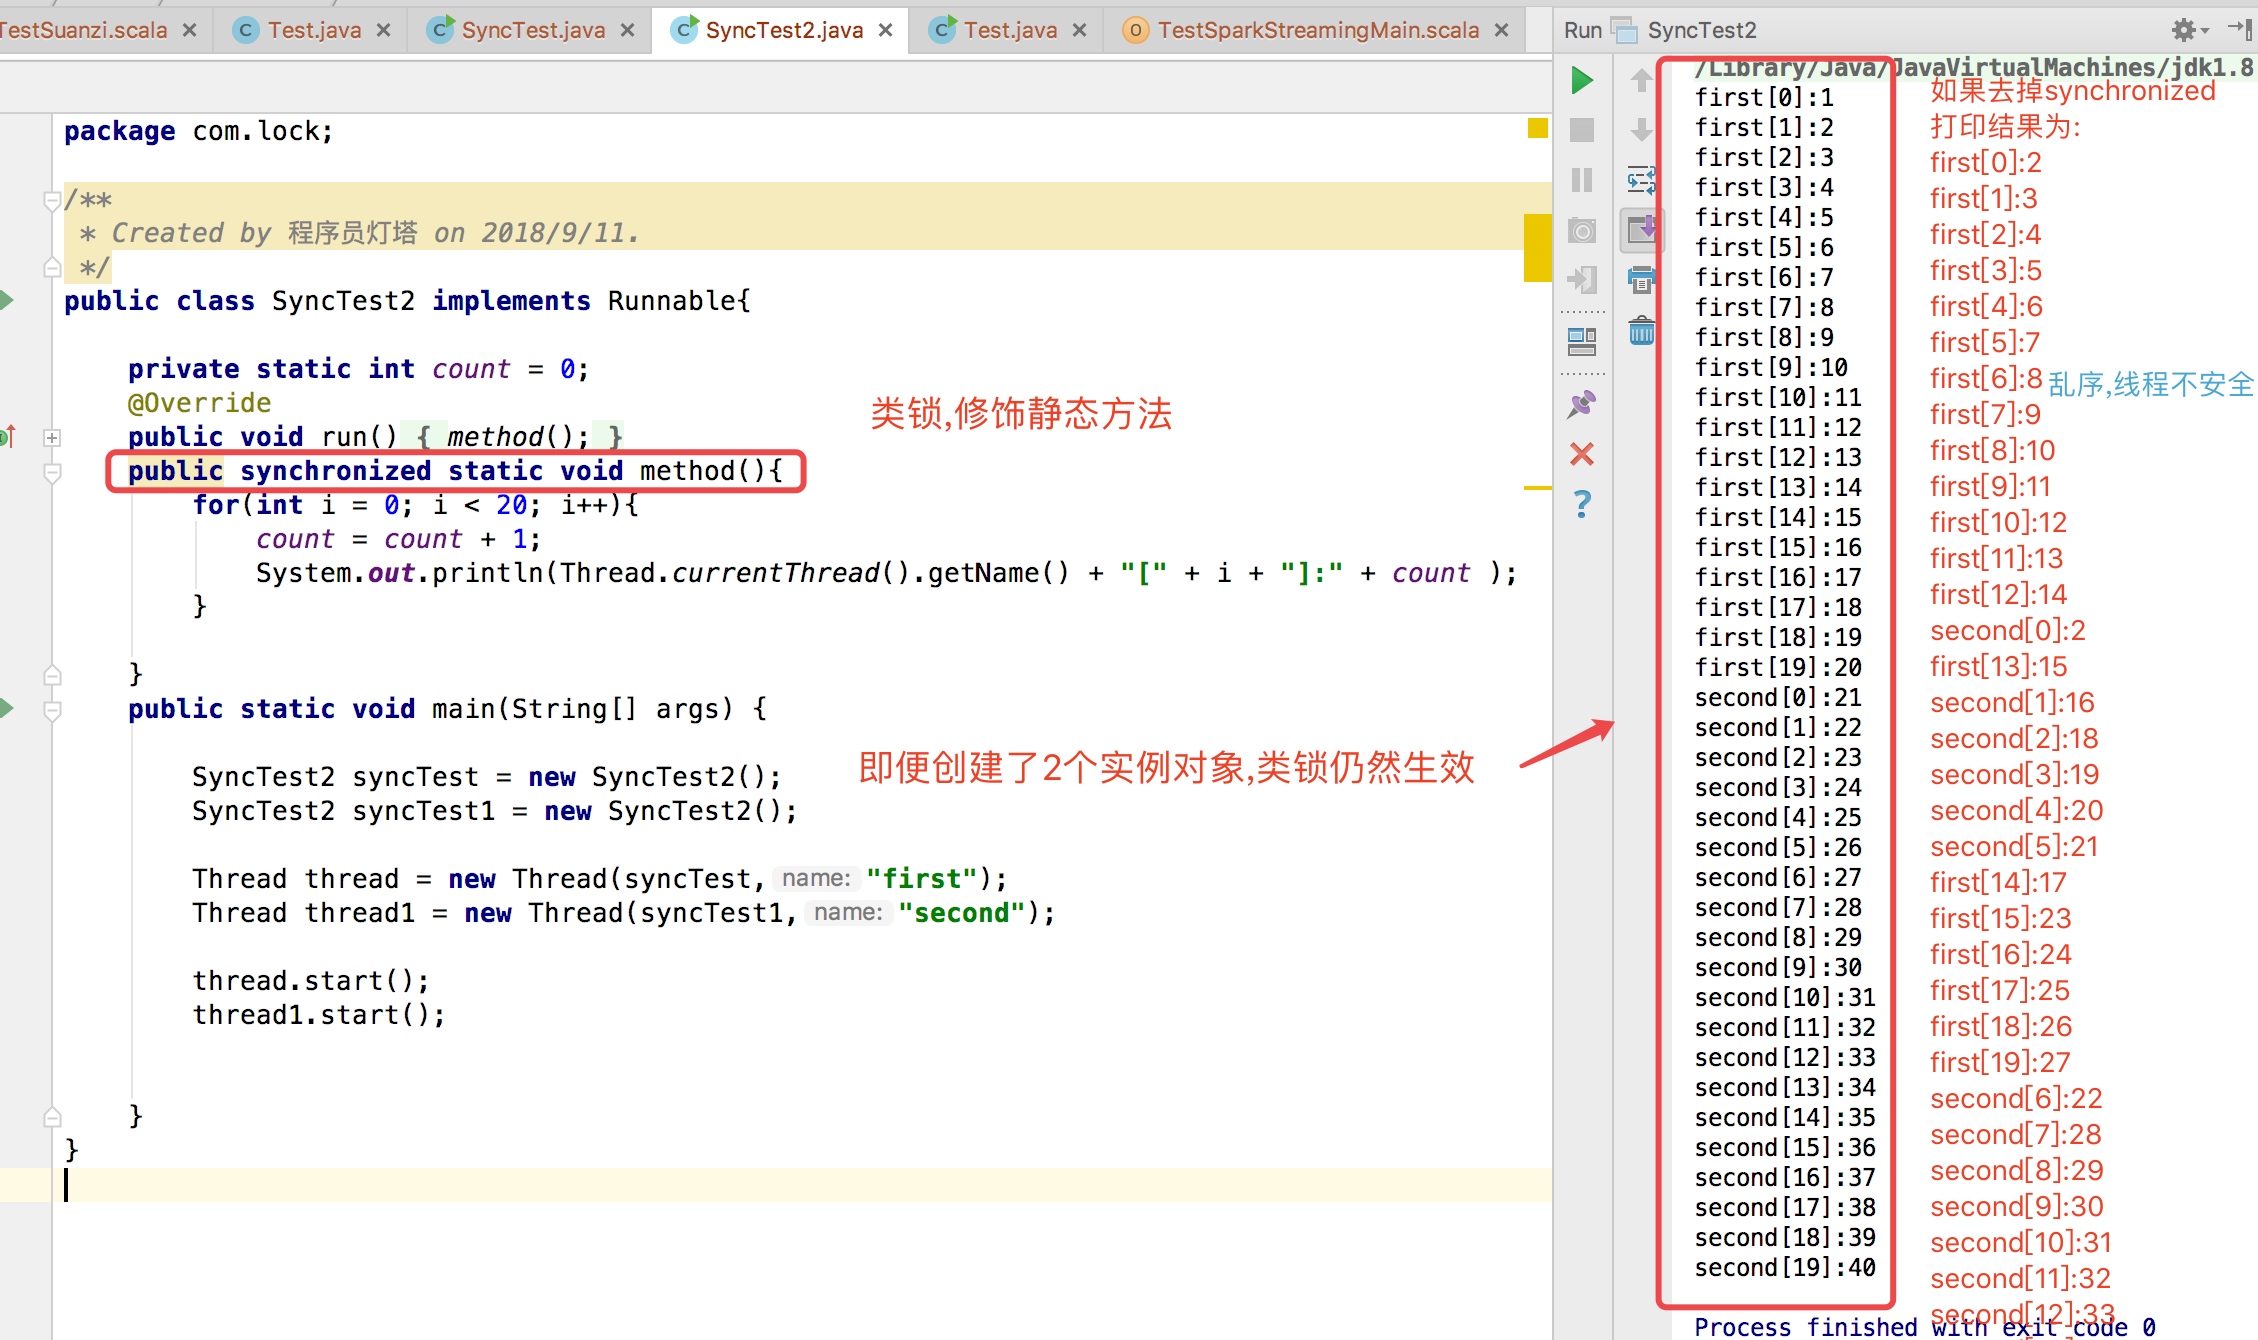Open the TestSparkStreamingMain.scala tab
Screen dimensions: 2258x1340
click(1317, 30)
